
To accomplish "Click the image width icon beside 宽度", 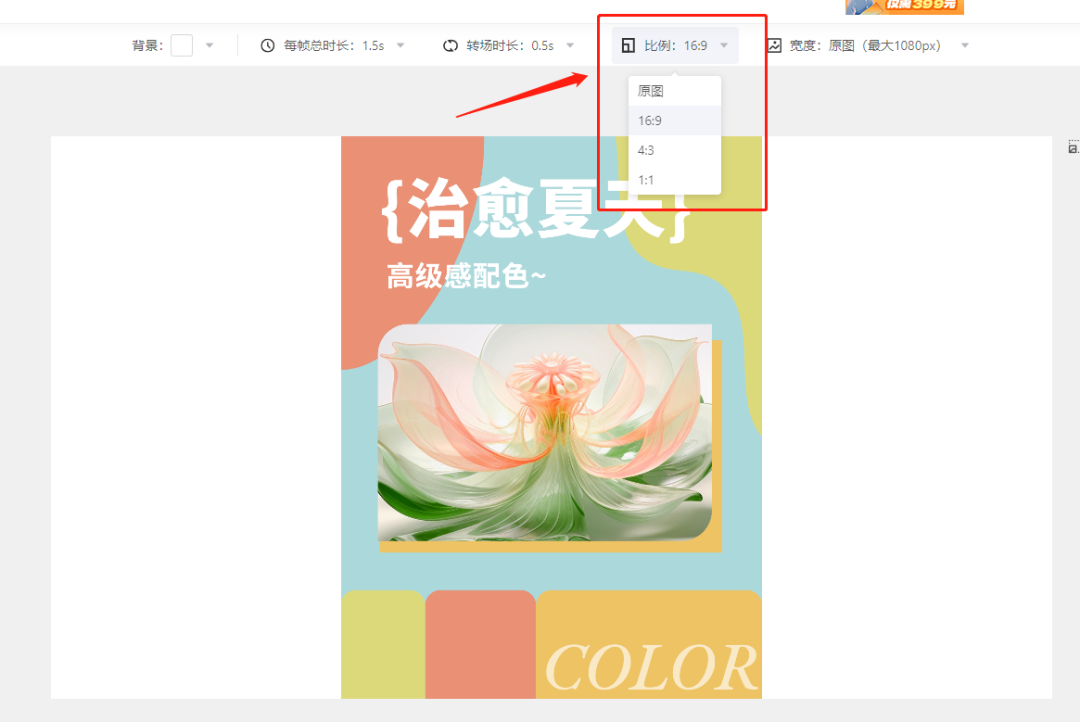I will click(x=774, y=46).
